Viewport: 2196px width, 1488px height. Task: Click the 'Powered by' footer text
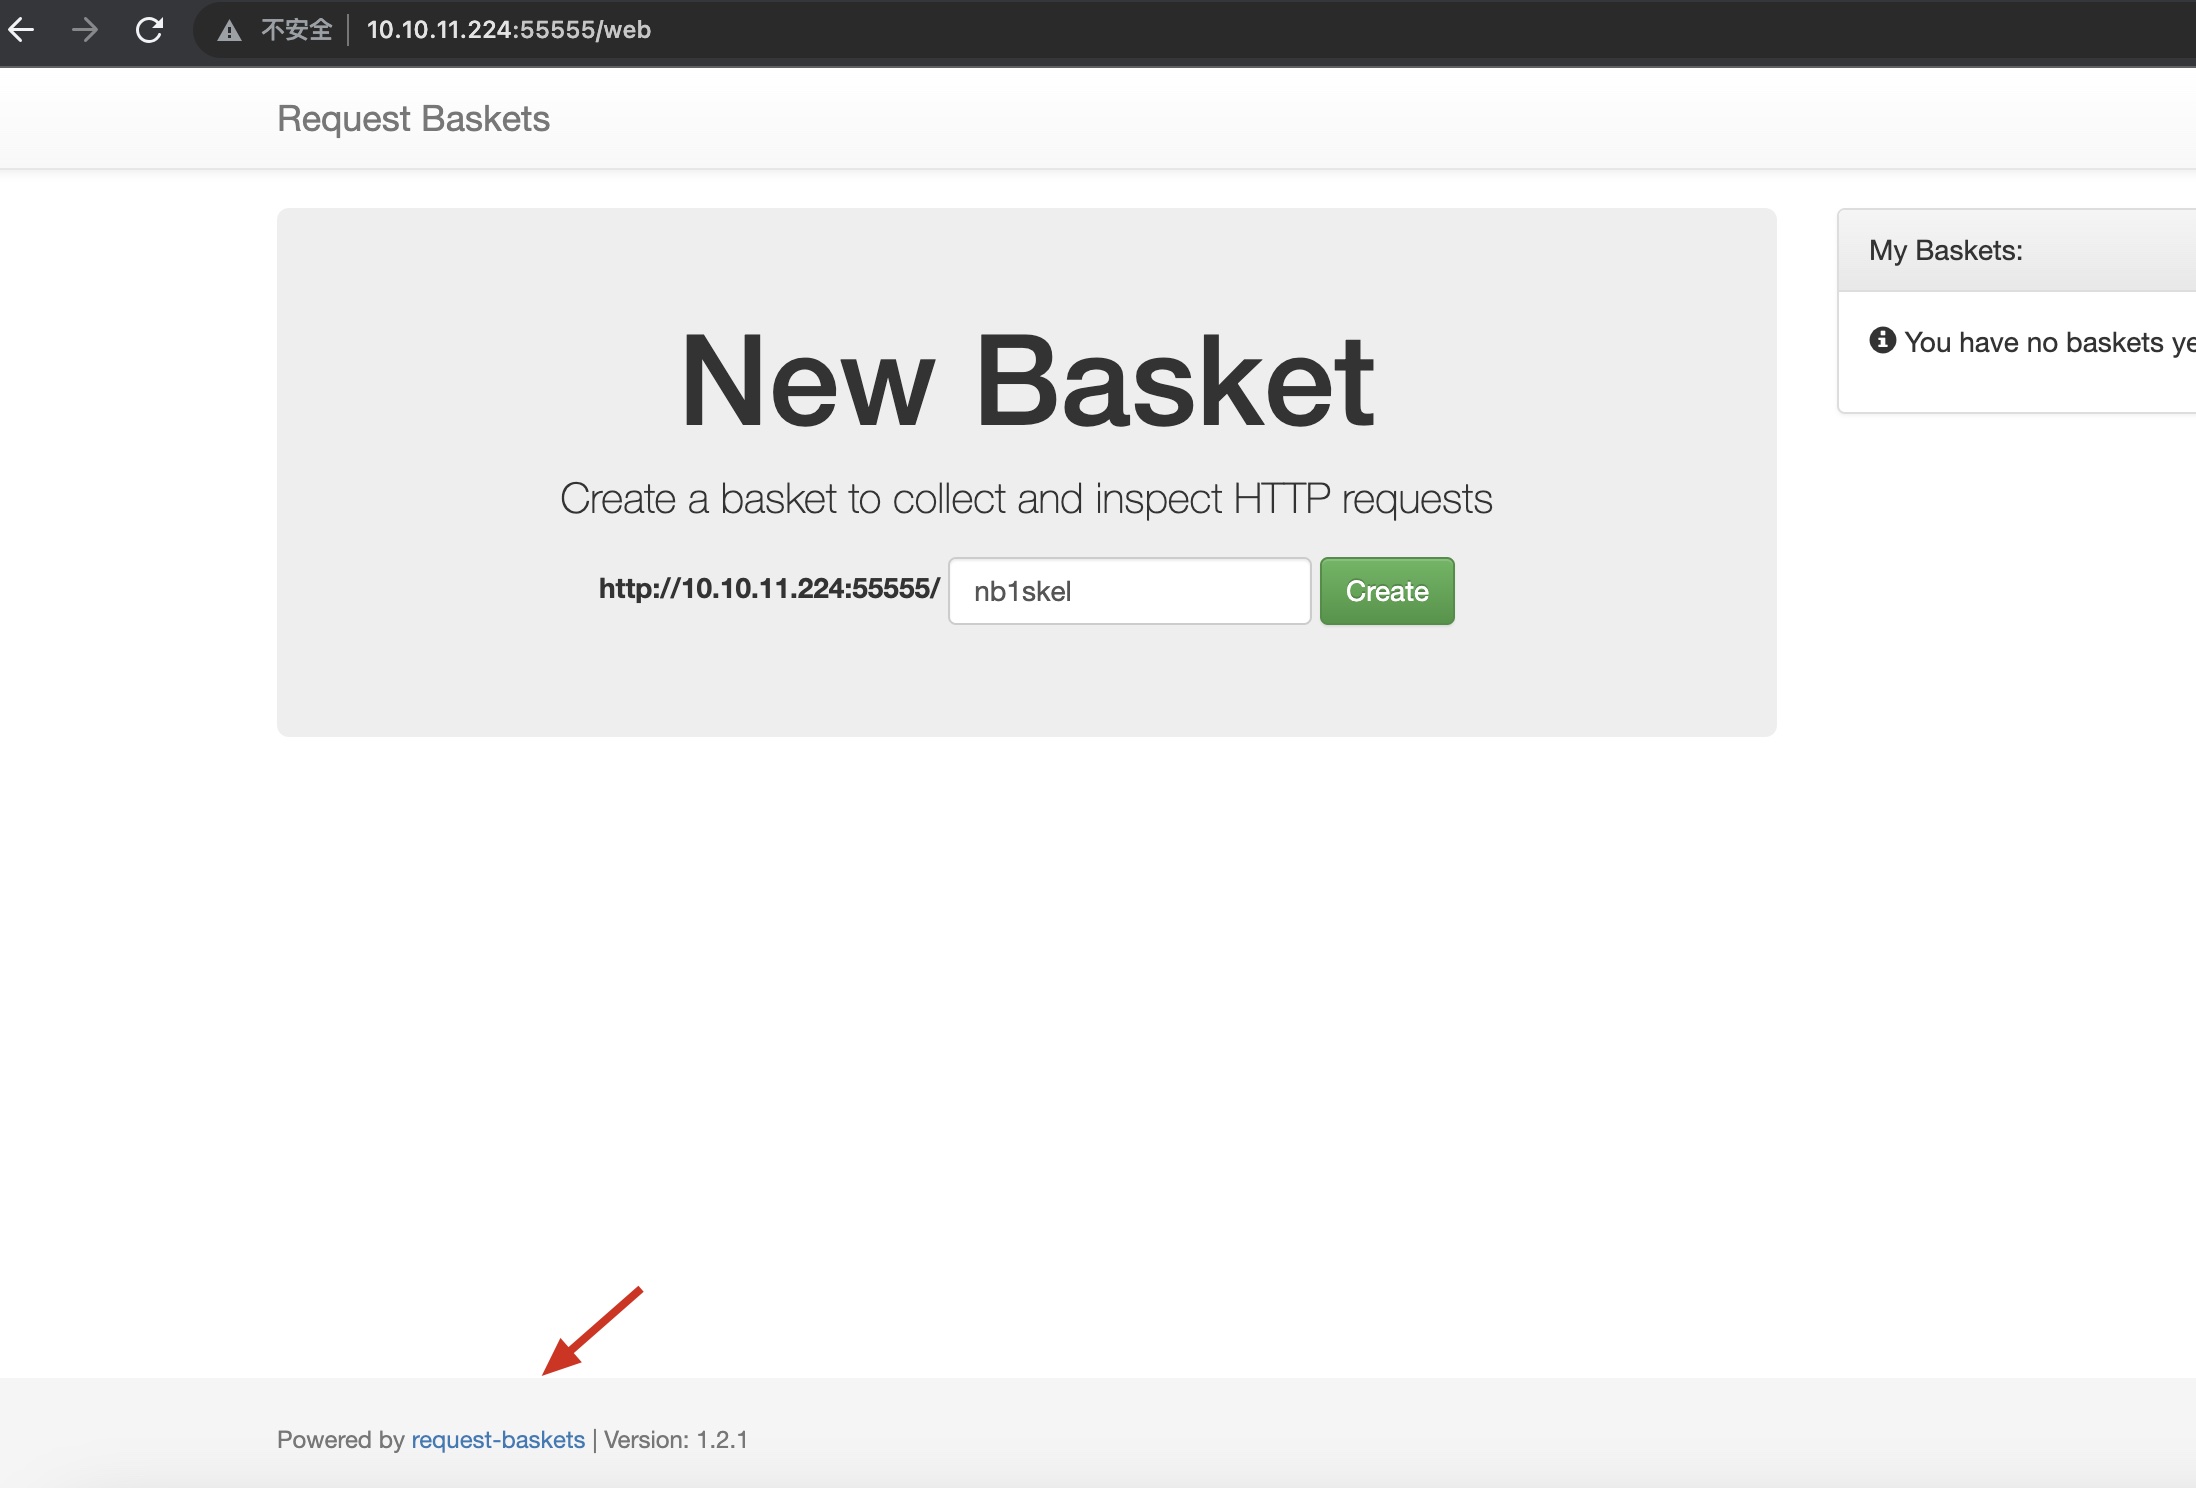click(x=340, y=1440)
